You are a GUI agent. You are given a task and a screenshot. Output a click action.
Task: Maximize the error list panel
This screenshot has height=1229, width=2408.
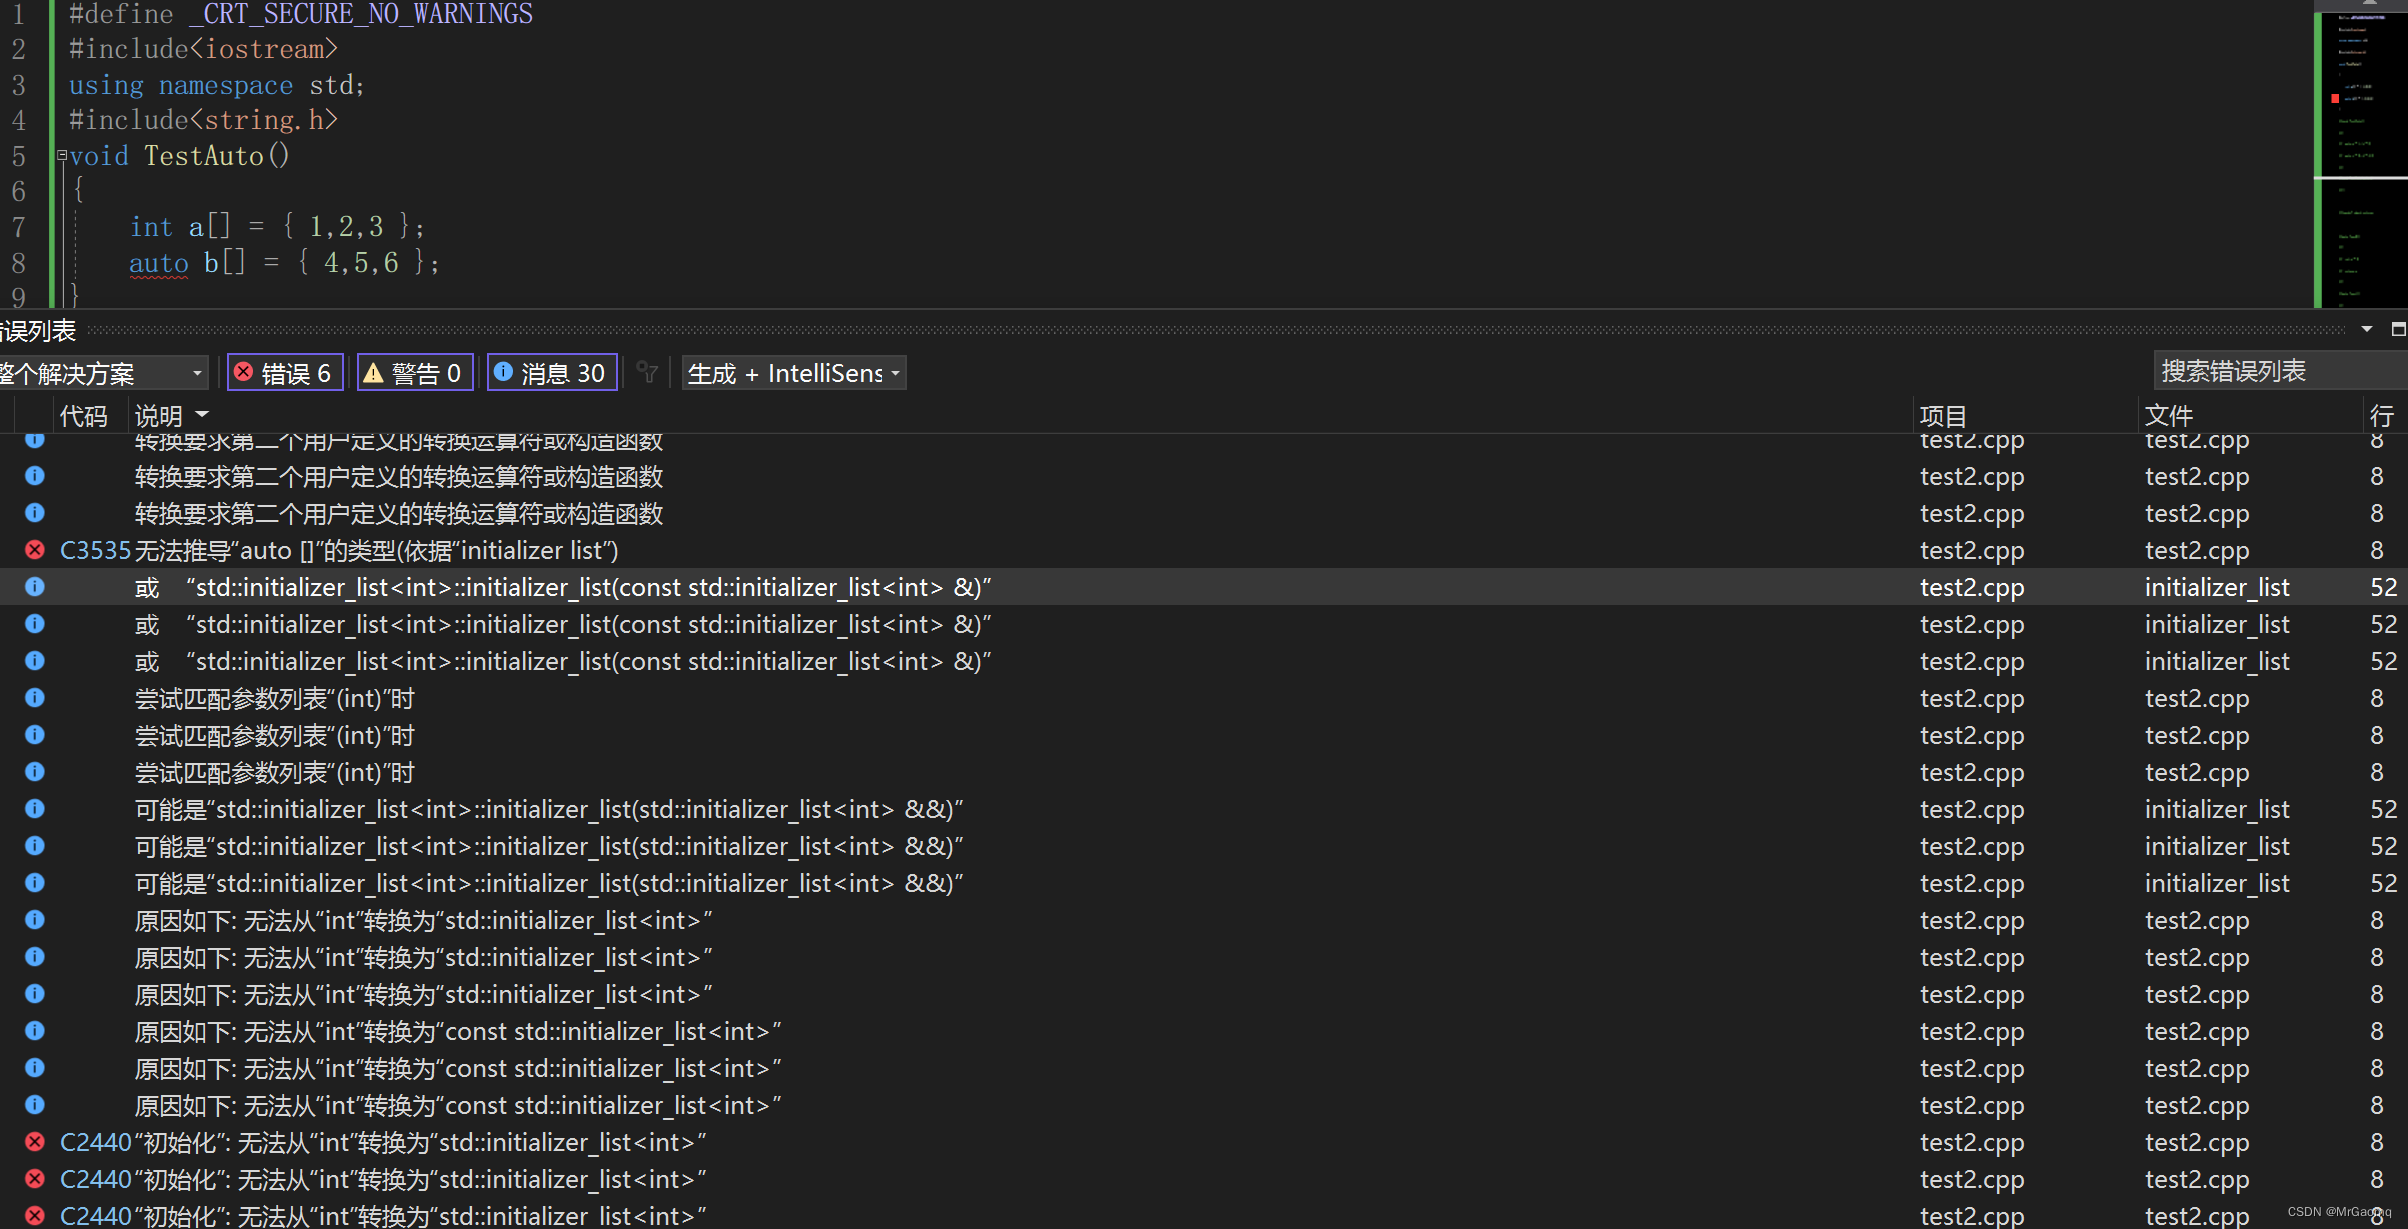2397,329
